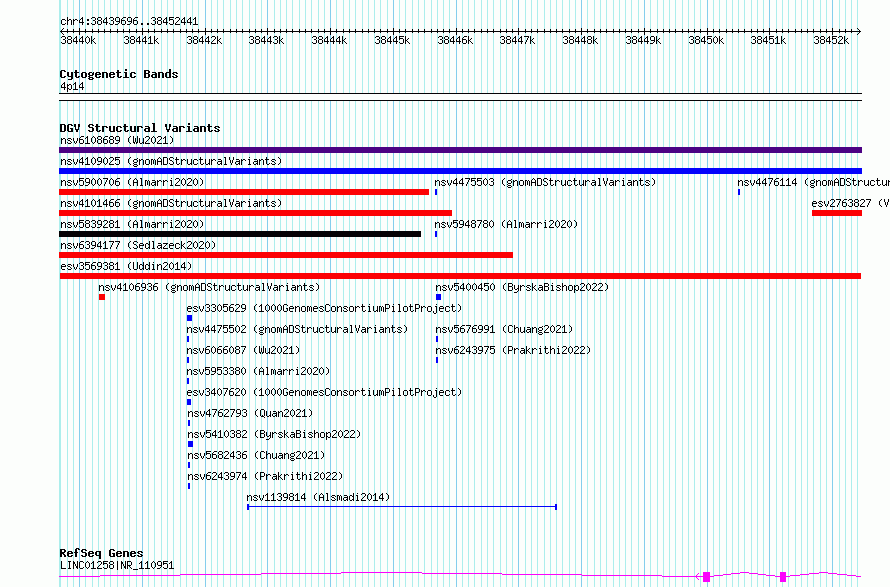
Task: Open nsv5682436 (Chuang2021) label
Action: pos(257,455)
